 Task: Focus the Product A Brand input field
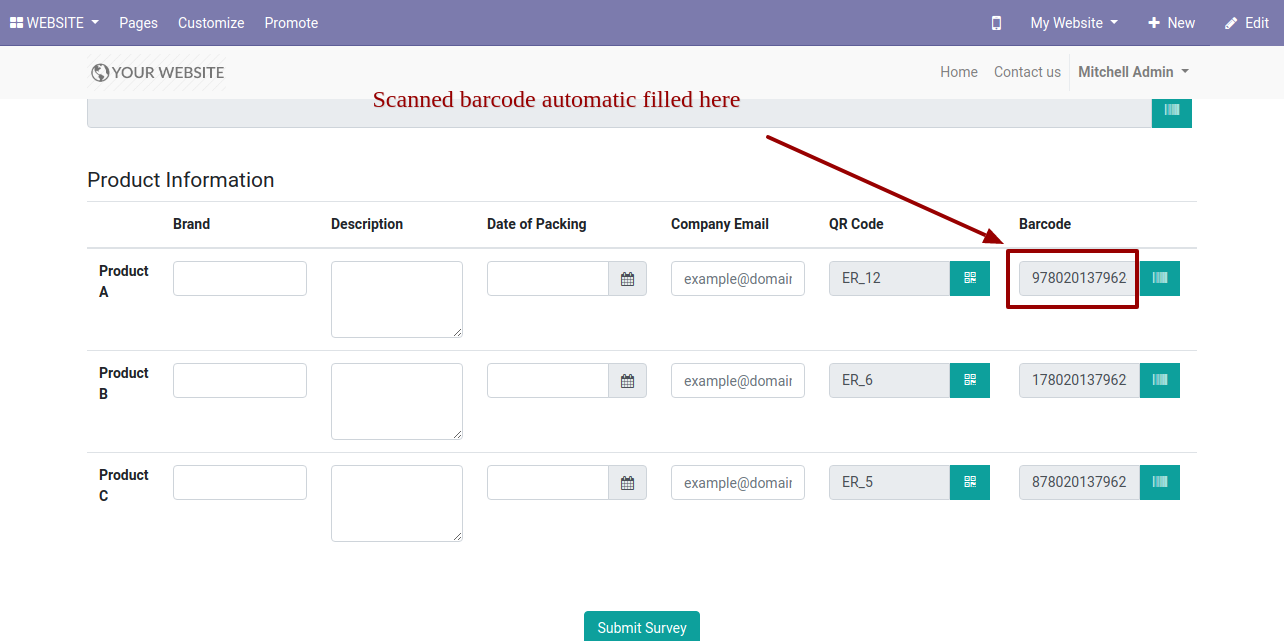(240, 278)
